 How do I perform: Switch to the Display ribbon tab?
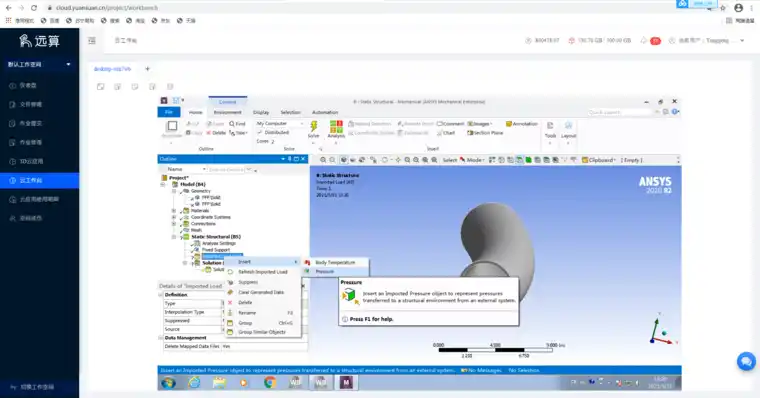coord(261,112)
